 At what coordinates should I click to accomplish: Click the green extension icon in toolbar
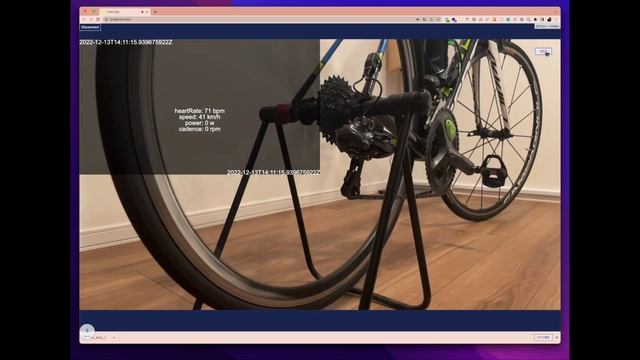[447, 19]
